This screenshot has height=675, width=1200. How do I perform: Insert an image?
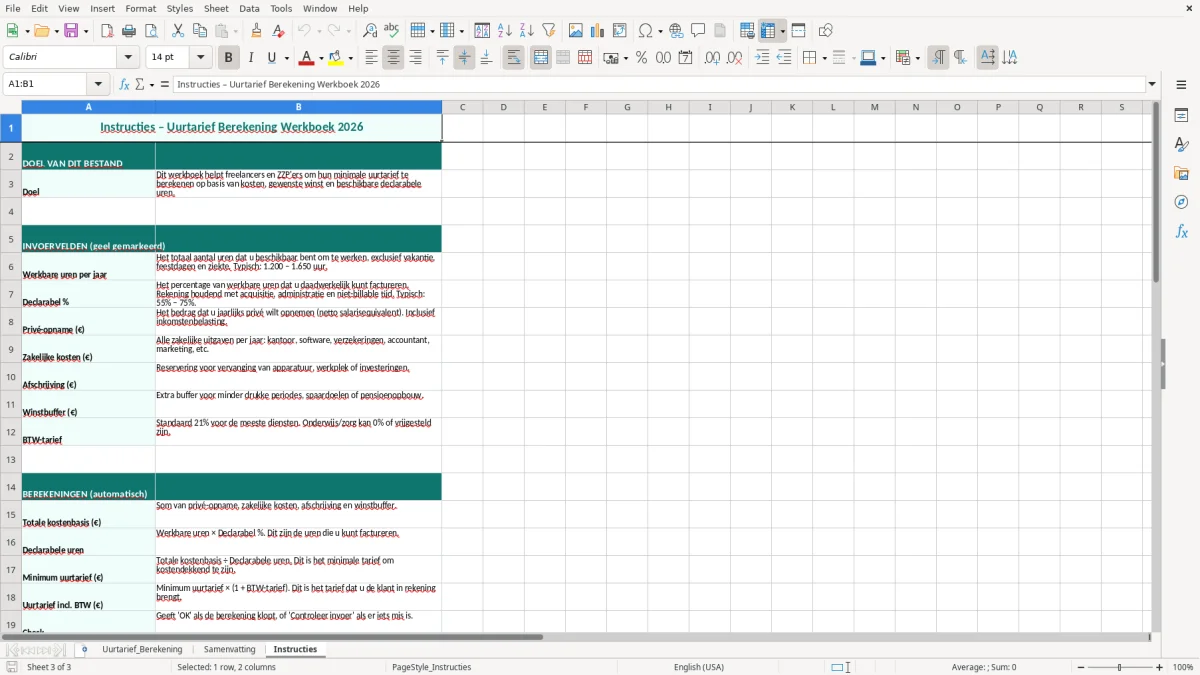(x=576, y=31)
